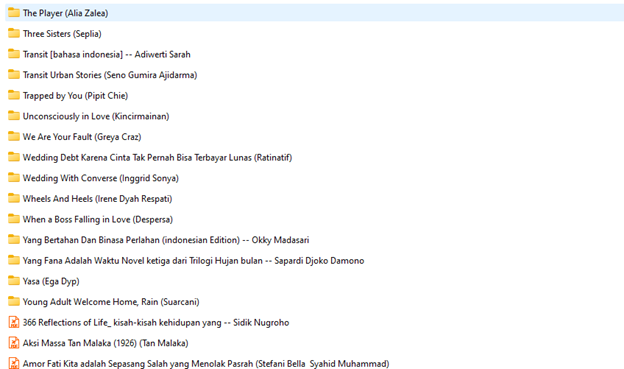Viewport: 624px width, 369px height.
Task: Select Unconsciously in Love (Kincirmainan) name
Action: [96, 116]
